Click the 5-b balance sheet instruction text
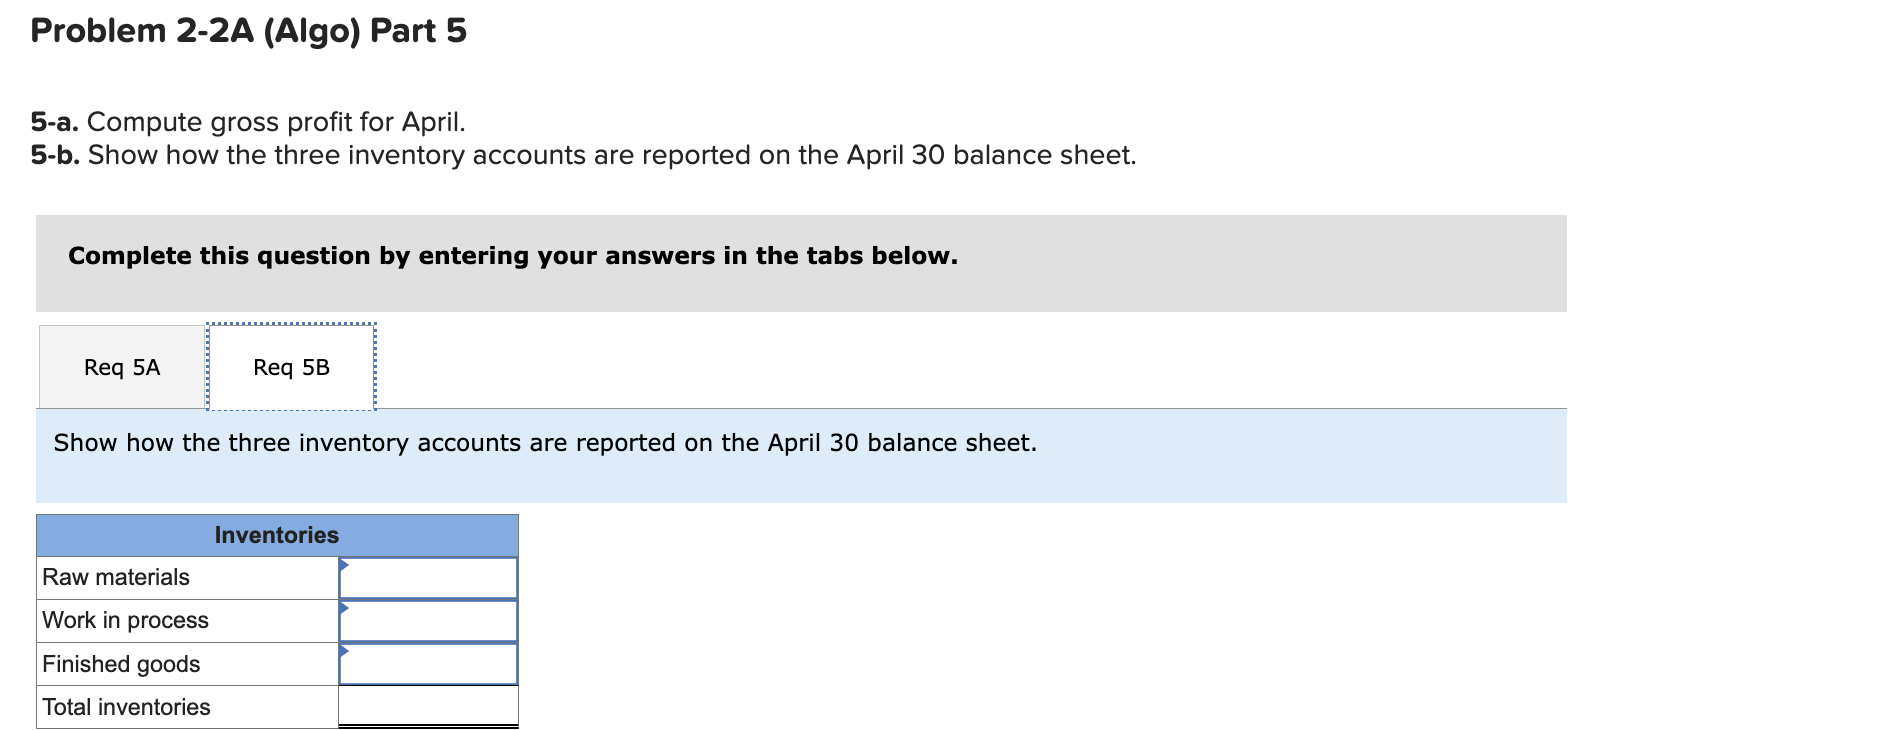 (583, 155)
